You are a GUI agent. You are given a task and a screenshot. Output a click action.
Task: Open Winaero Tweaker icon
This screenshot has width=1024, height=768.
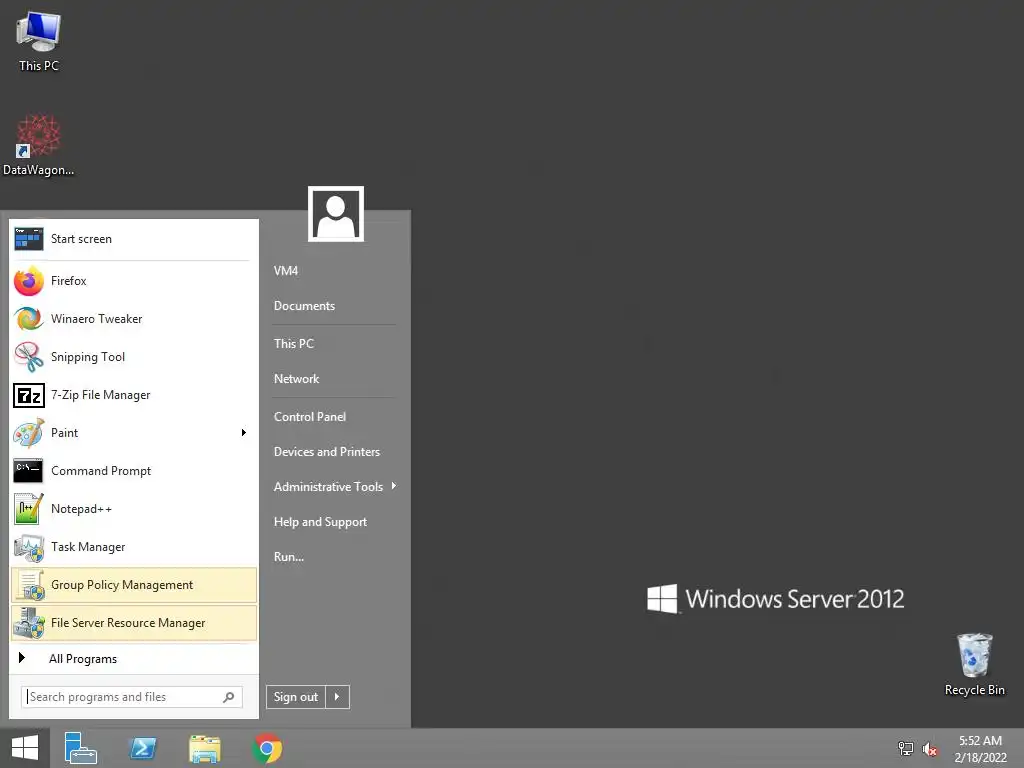pyautogui.click(x=29, y=319)
